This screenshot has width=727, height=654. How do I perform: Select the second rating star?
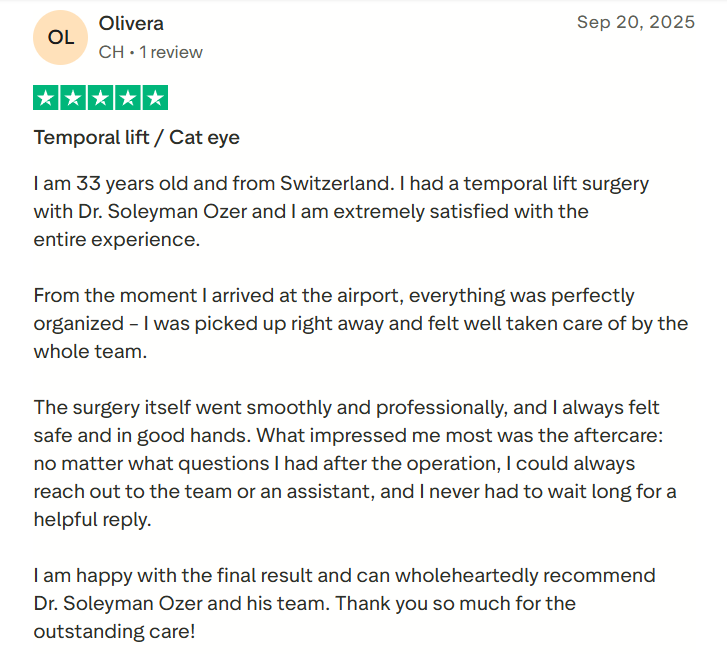pyautogui.click(x=73, y=98)
